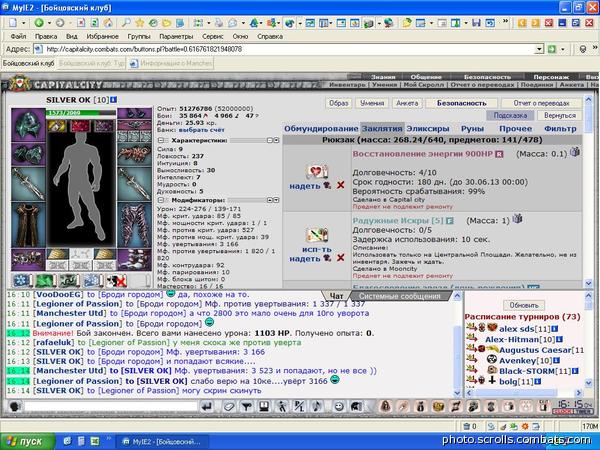600x450 pixels.
Task: Select the left-hand dagger slot
Action: (28, 184)
